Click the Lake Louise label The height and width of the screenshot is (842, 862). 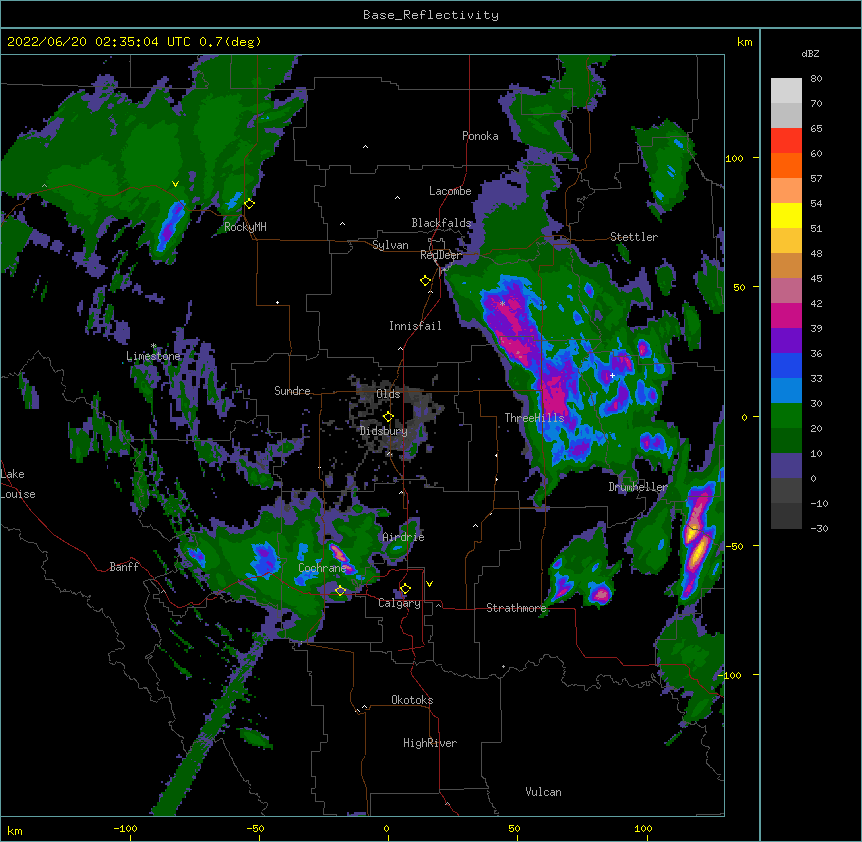18,484
